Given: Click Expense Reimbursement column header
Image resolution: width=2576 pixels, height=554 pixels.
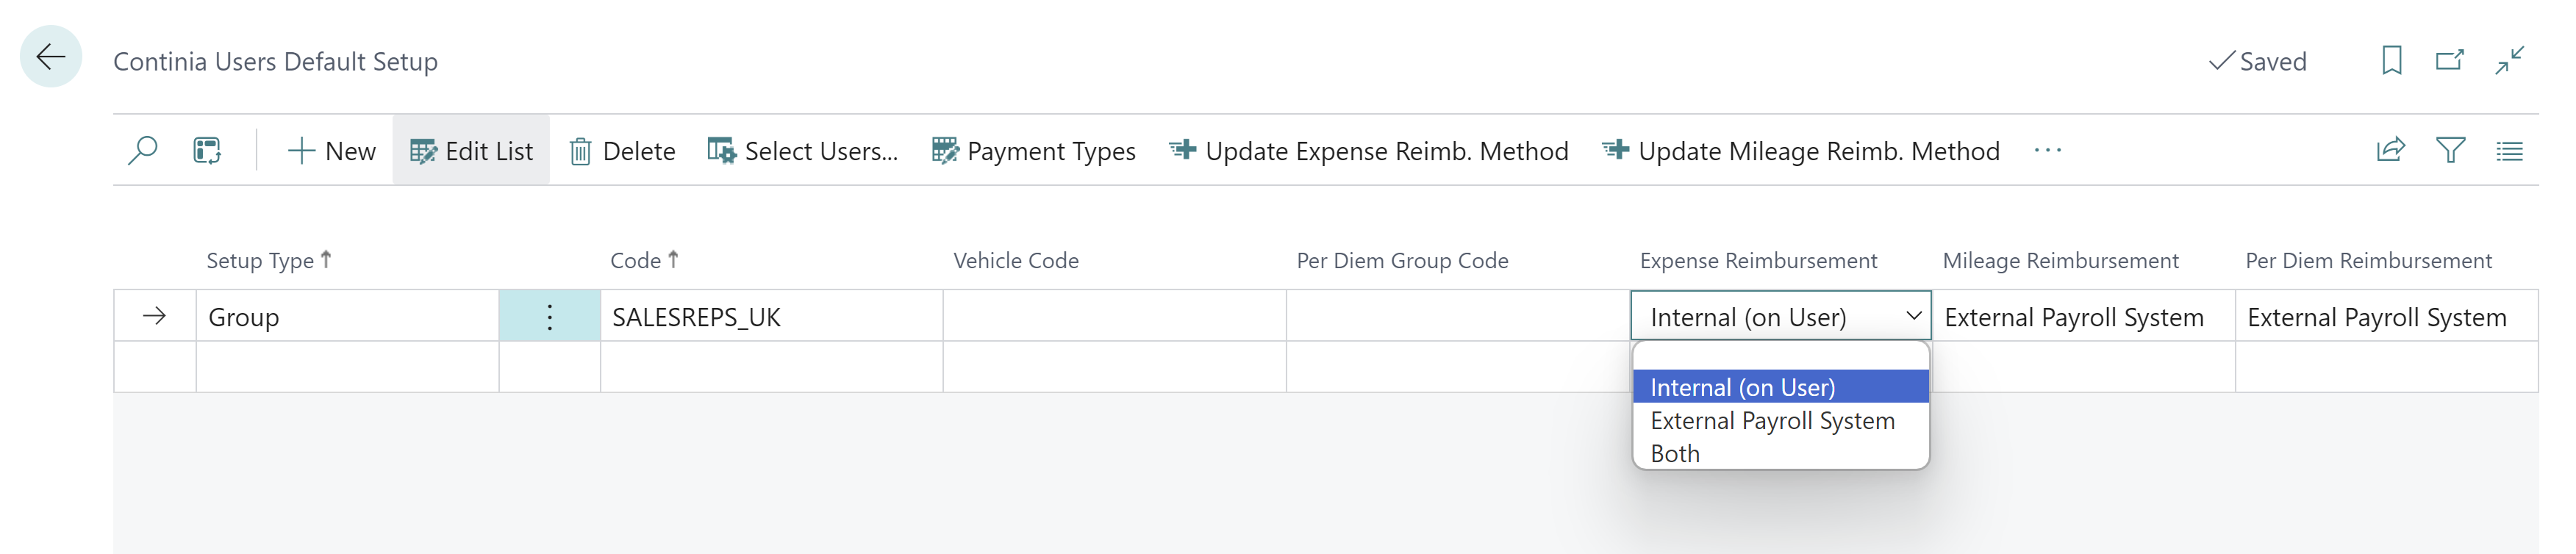Looking at the screenshot, I should click(1758, 261).
